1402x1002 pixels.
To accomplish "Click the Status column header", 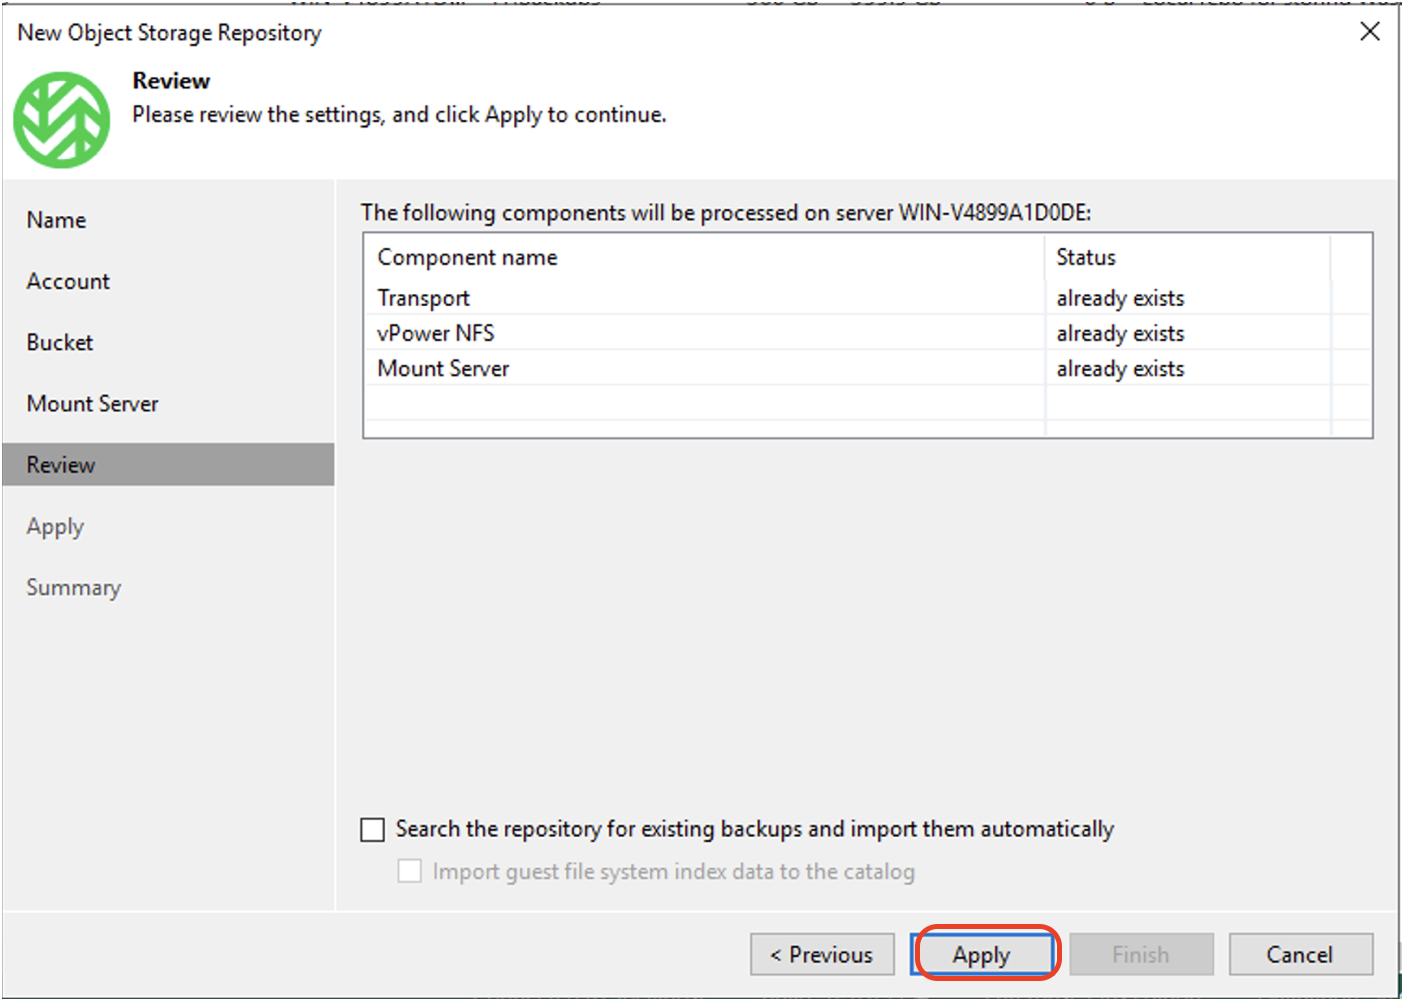I will click(1188, 257).
